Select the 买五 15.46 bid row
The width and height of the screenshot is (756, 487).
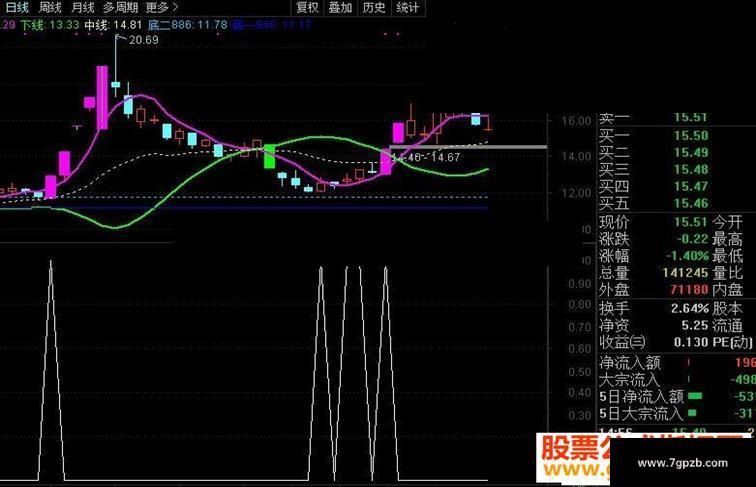(x=654, y=203)
